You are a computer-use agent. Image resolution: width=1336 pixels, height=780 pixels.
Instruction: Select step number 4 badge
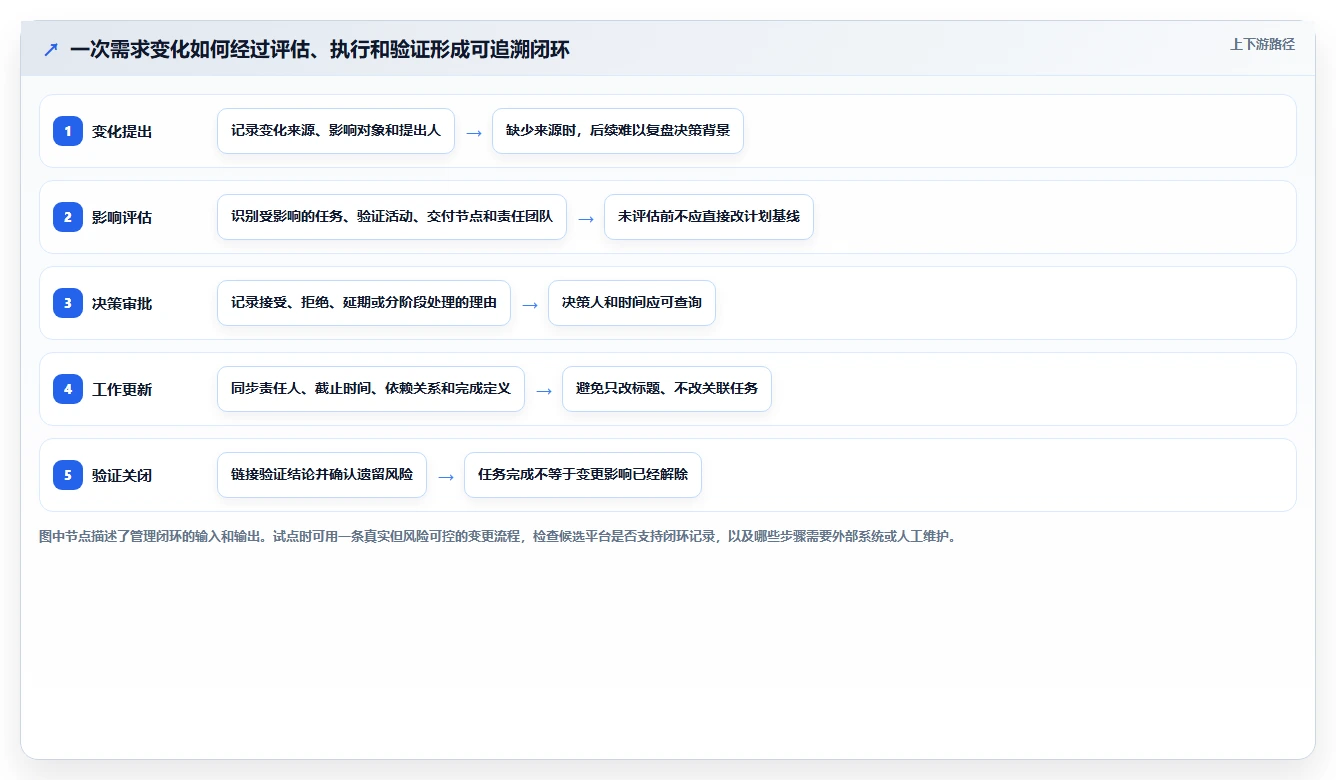68,389
